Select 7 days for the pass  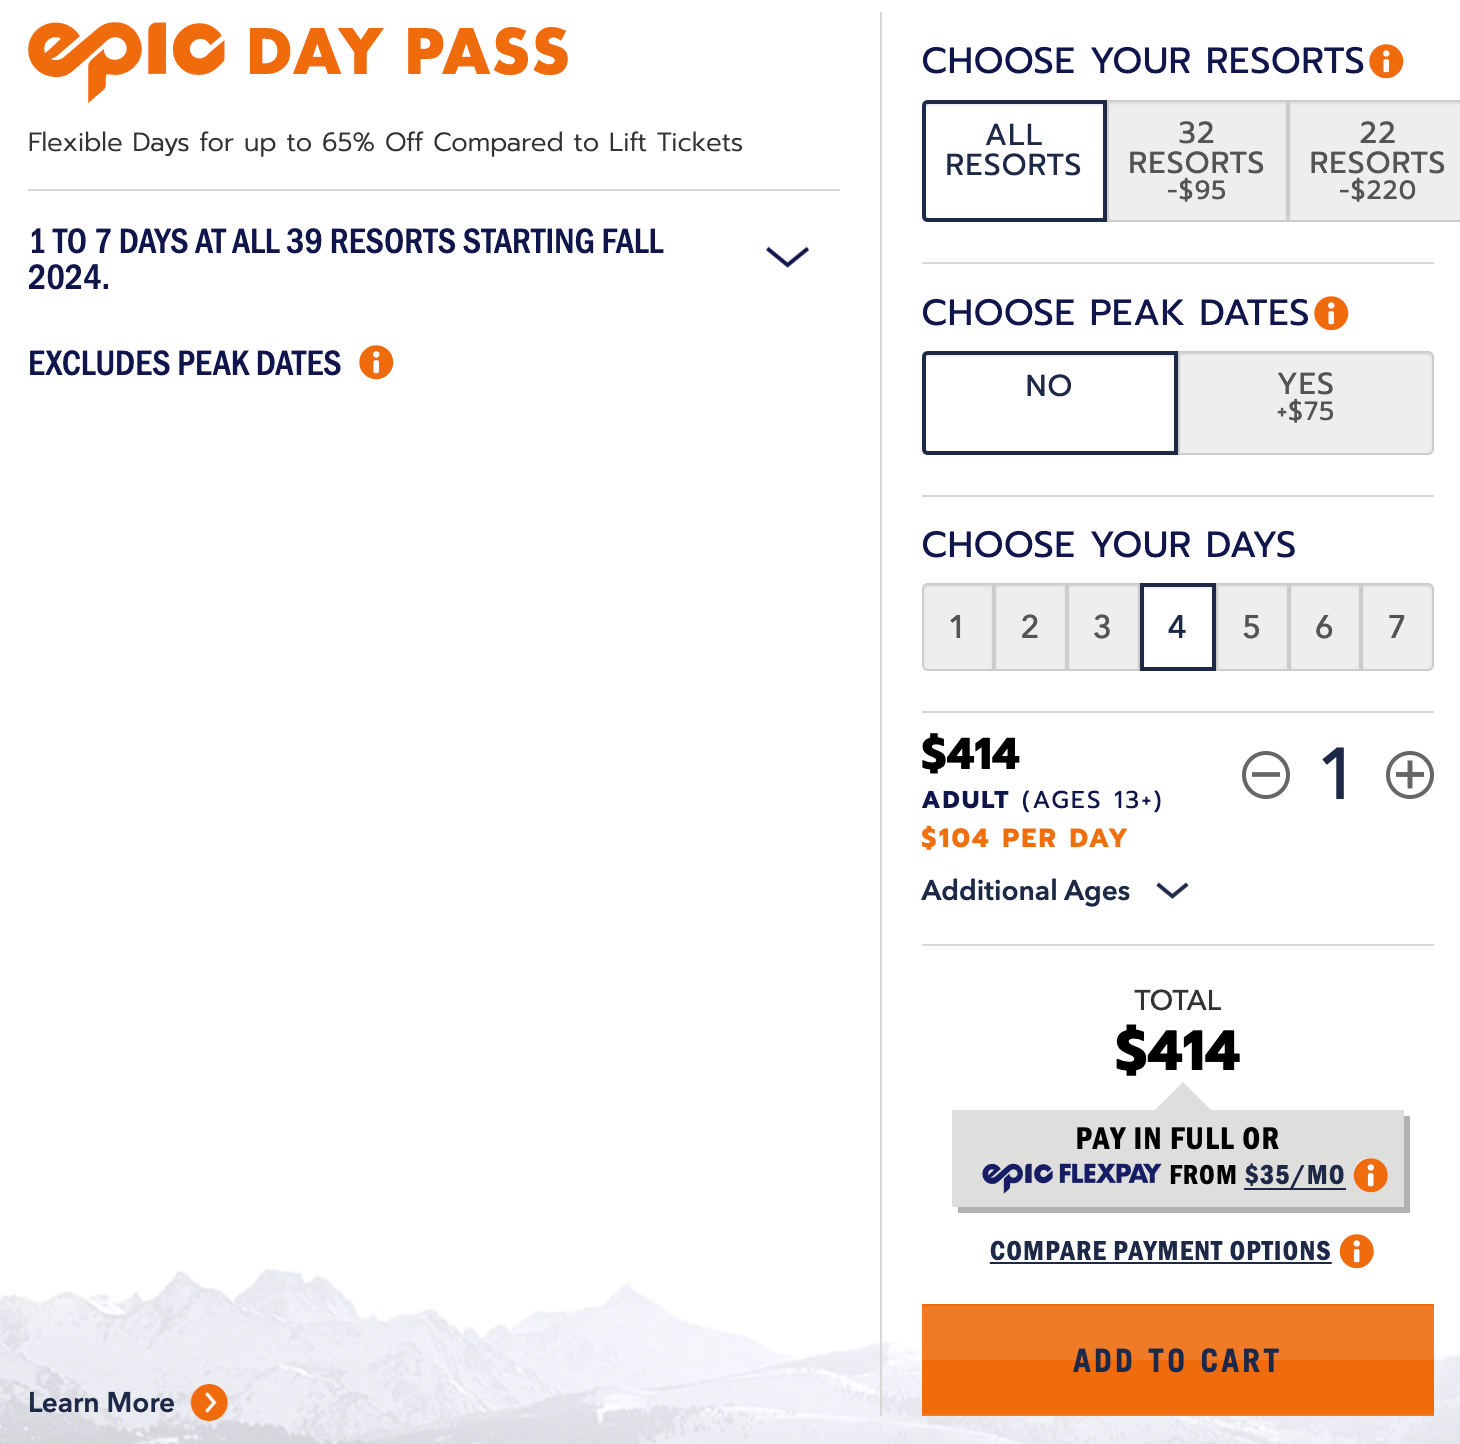click(1396, 627)
